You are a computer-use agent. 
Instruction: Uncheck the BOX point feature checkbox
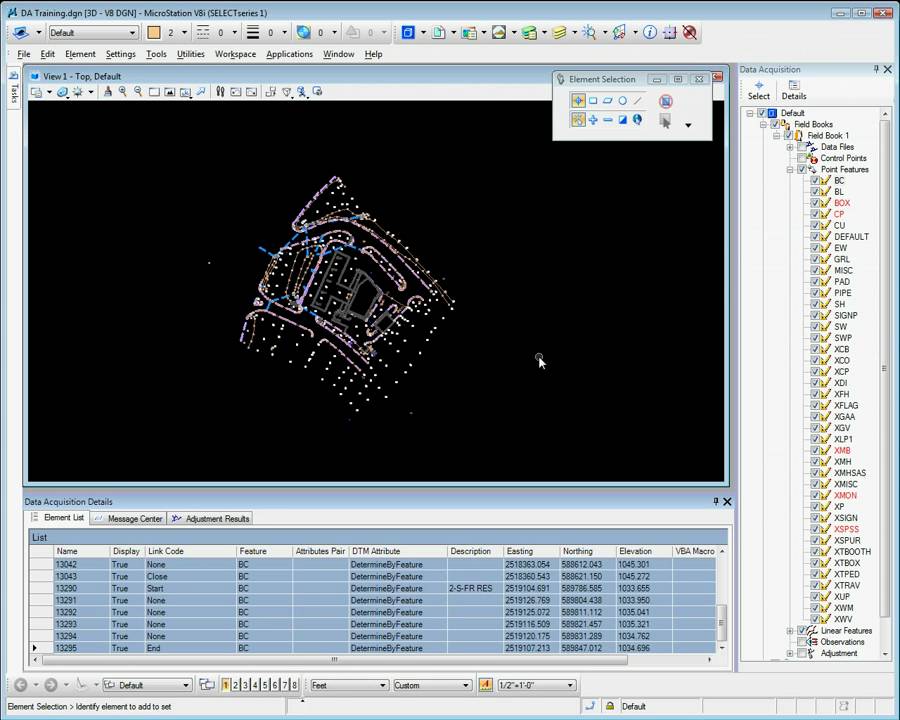tap(815, 203)
